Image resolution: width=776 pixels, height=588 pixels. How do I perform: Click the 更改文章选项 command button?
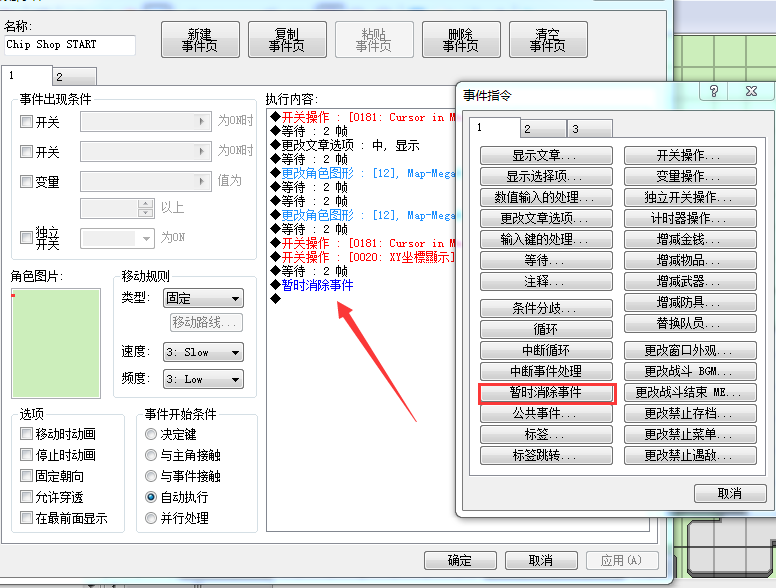click(546, 218)
